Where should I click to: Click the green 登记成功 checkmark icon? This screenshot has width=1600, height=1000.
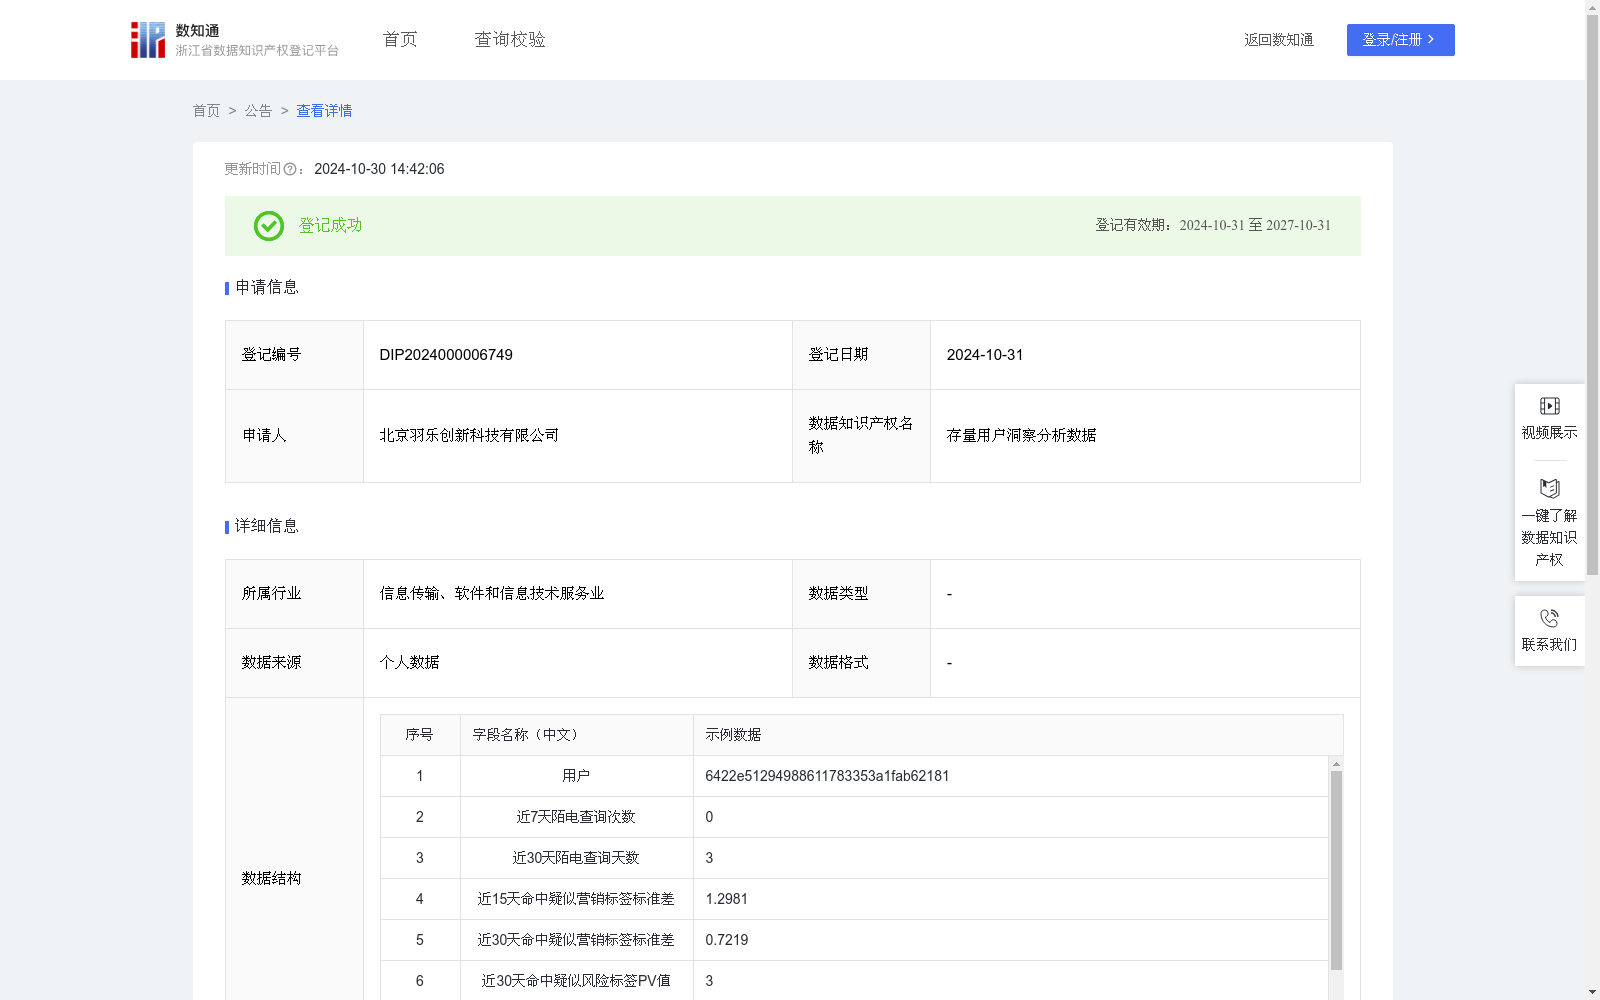click(x=268, y=226)
